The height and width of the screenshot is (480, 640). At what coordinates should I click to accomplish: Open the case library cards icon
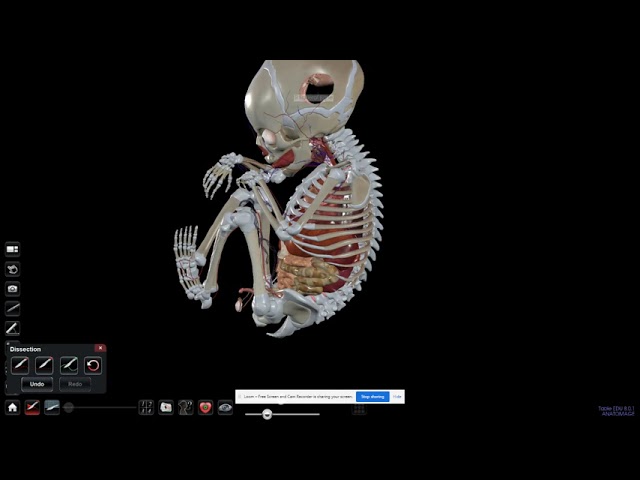click(x=166, y=407)
